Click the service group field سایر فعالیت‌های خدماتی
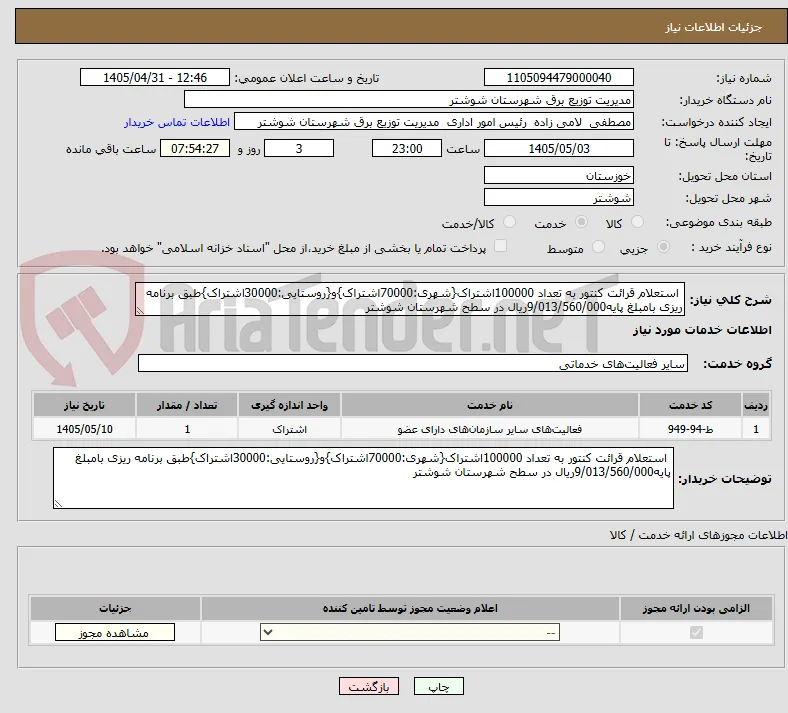The image size is (788, 713). pyautogui.click(x=413, y=363)
